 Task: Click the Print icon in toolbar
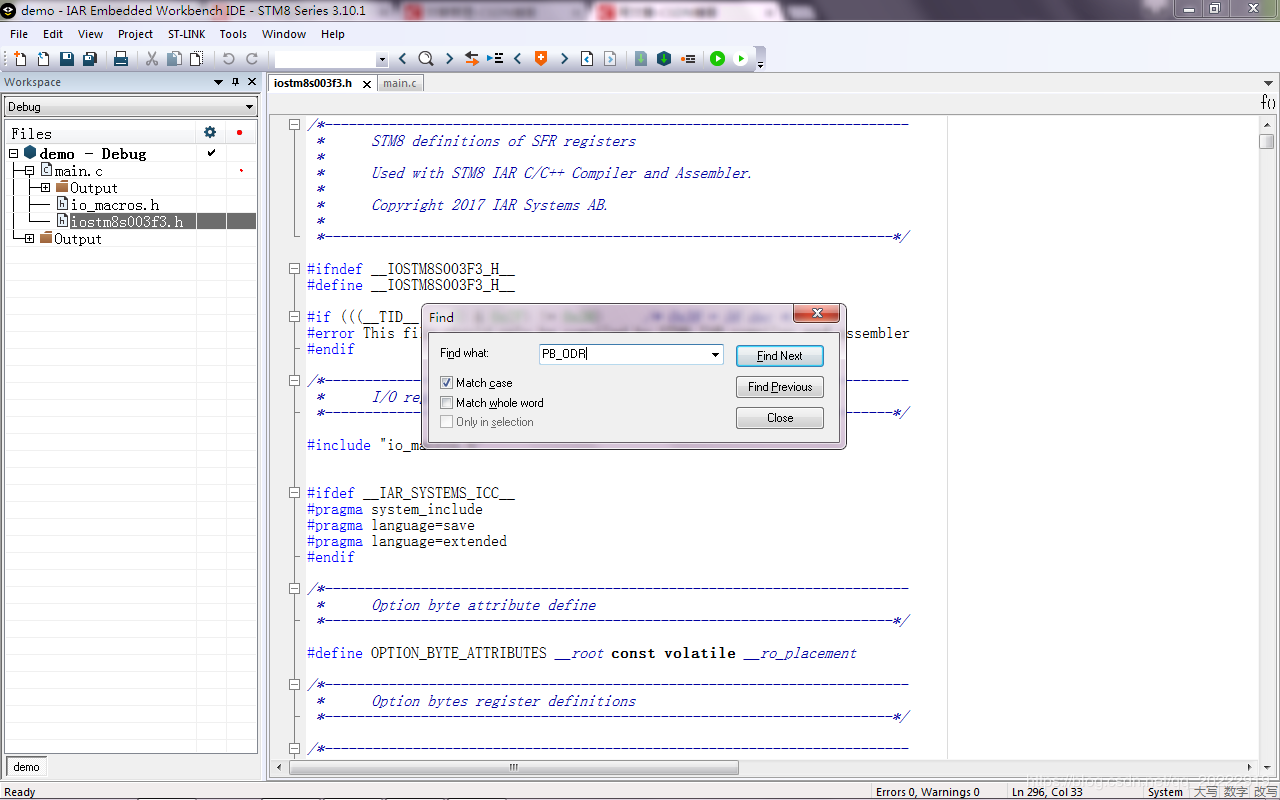pyautogui.click(x=121, y=59)
